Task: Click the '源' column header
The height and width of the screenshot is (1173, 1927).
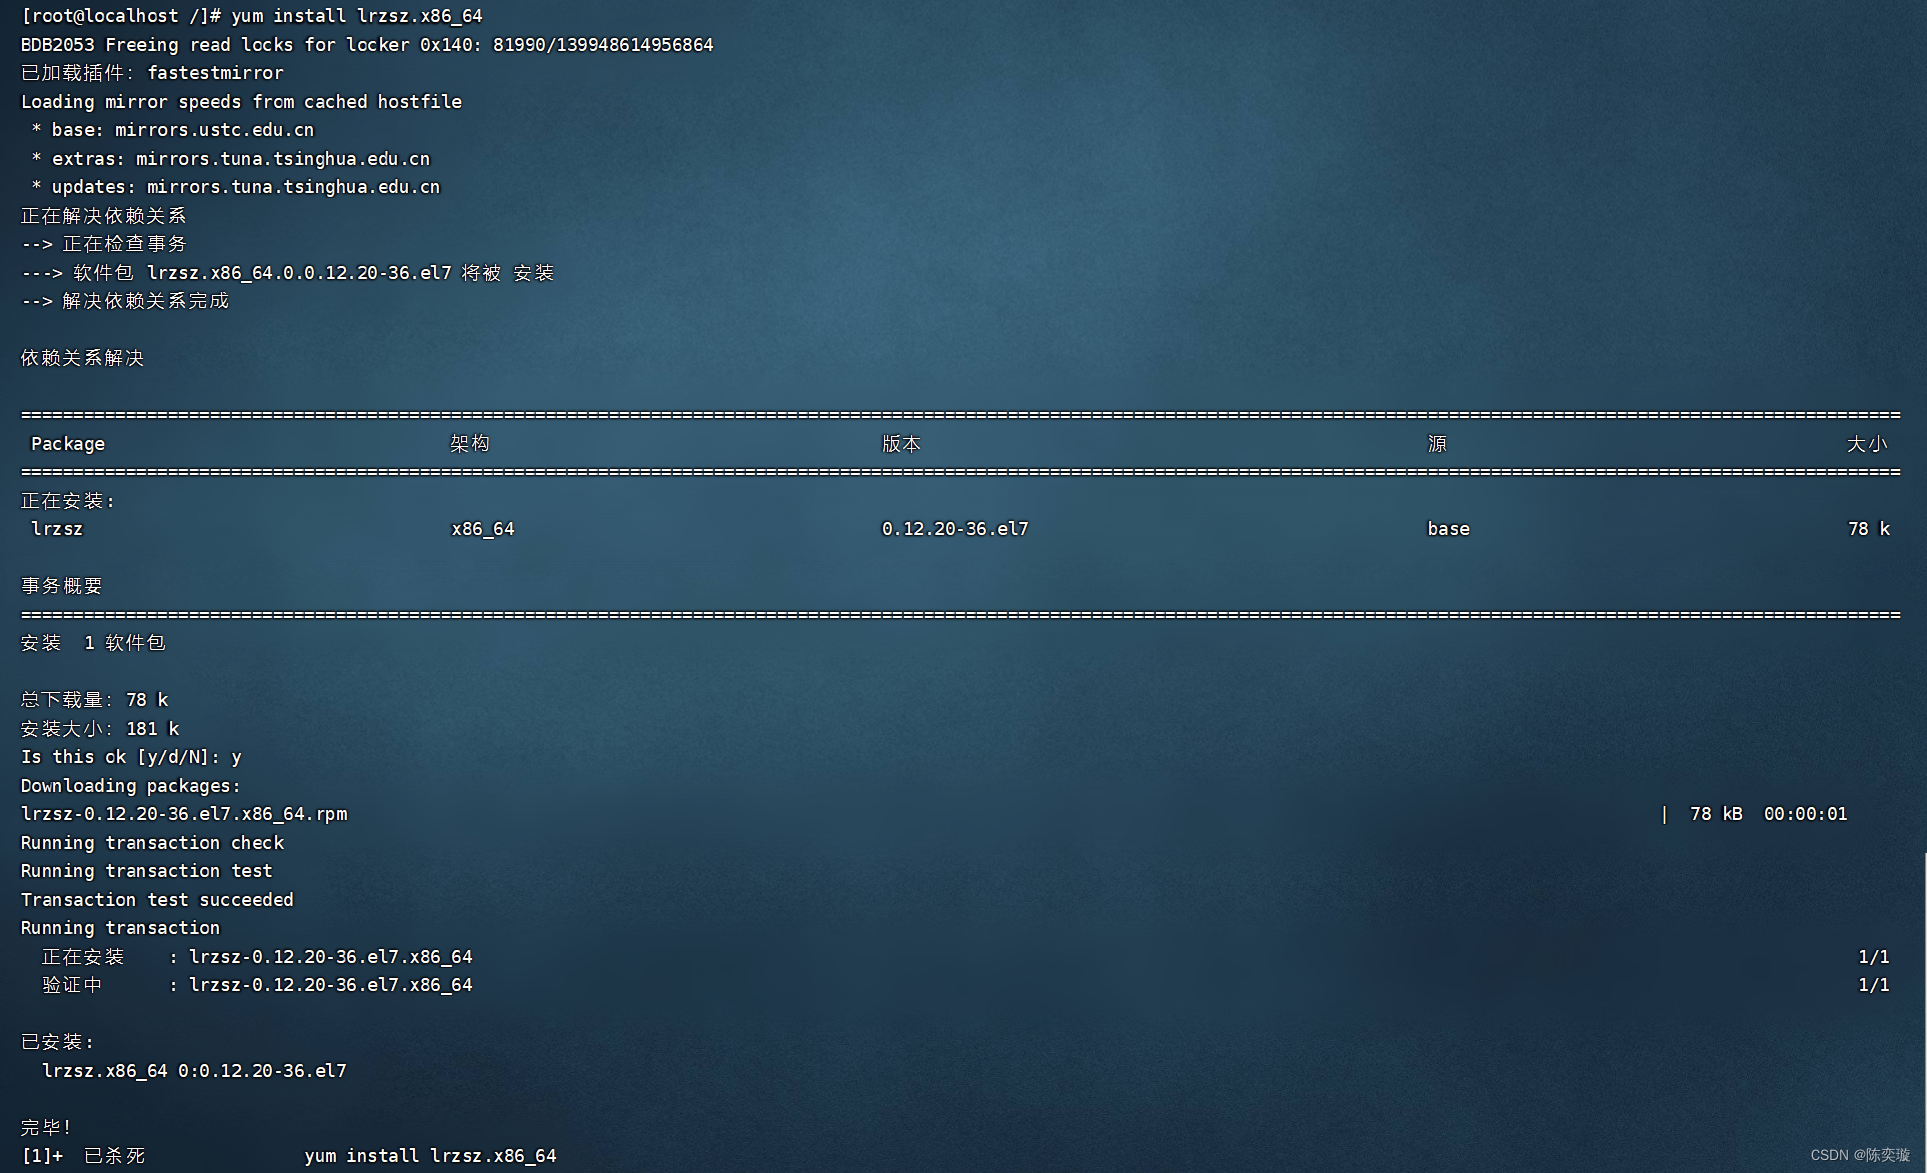Action: pyautogui.click(x=1437, y=444)
